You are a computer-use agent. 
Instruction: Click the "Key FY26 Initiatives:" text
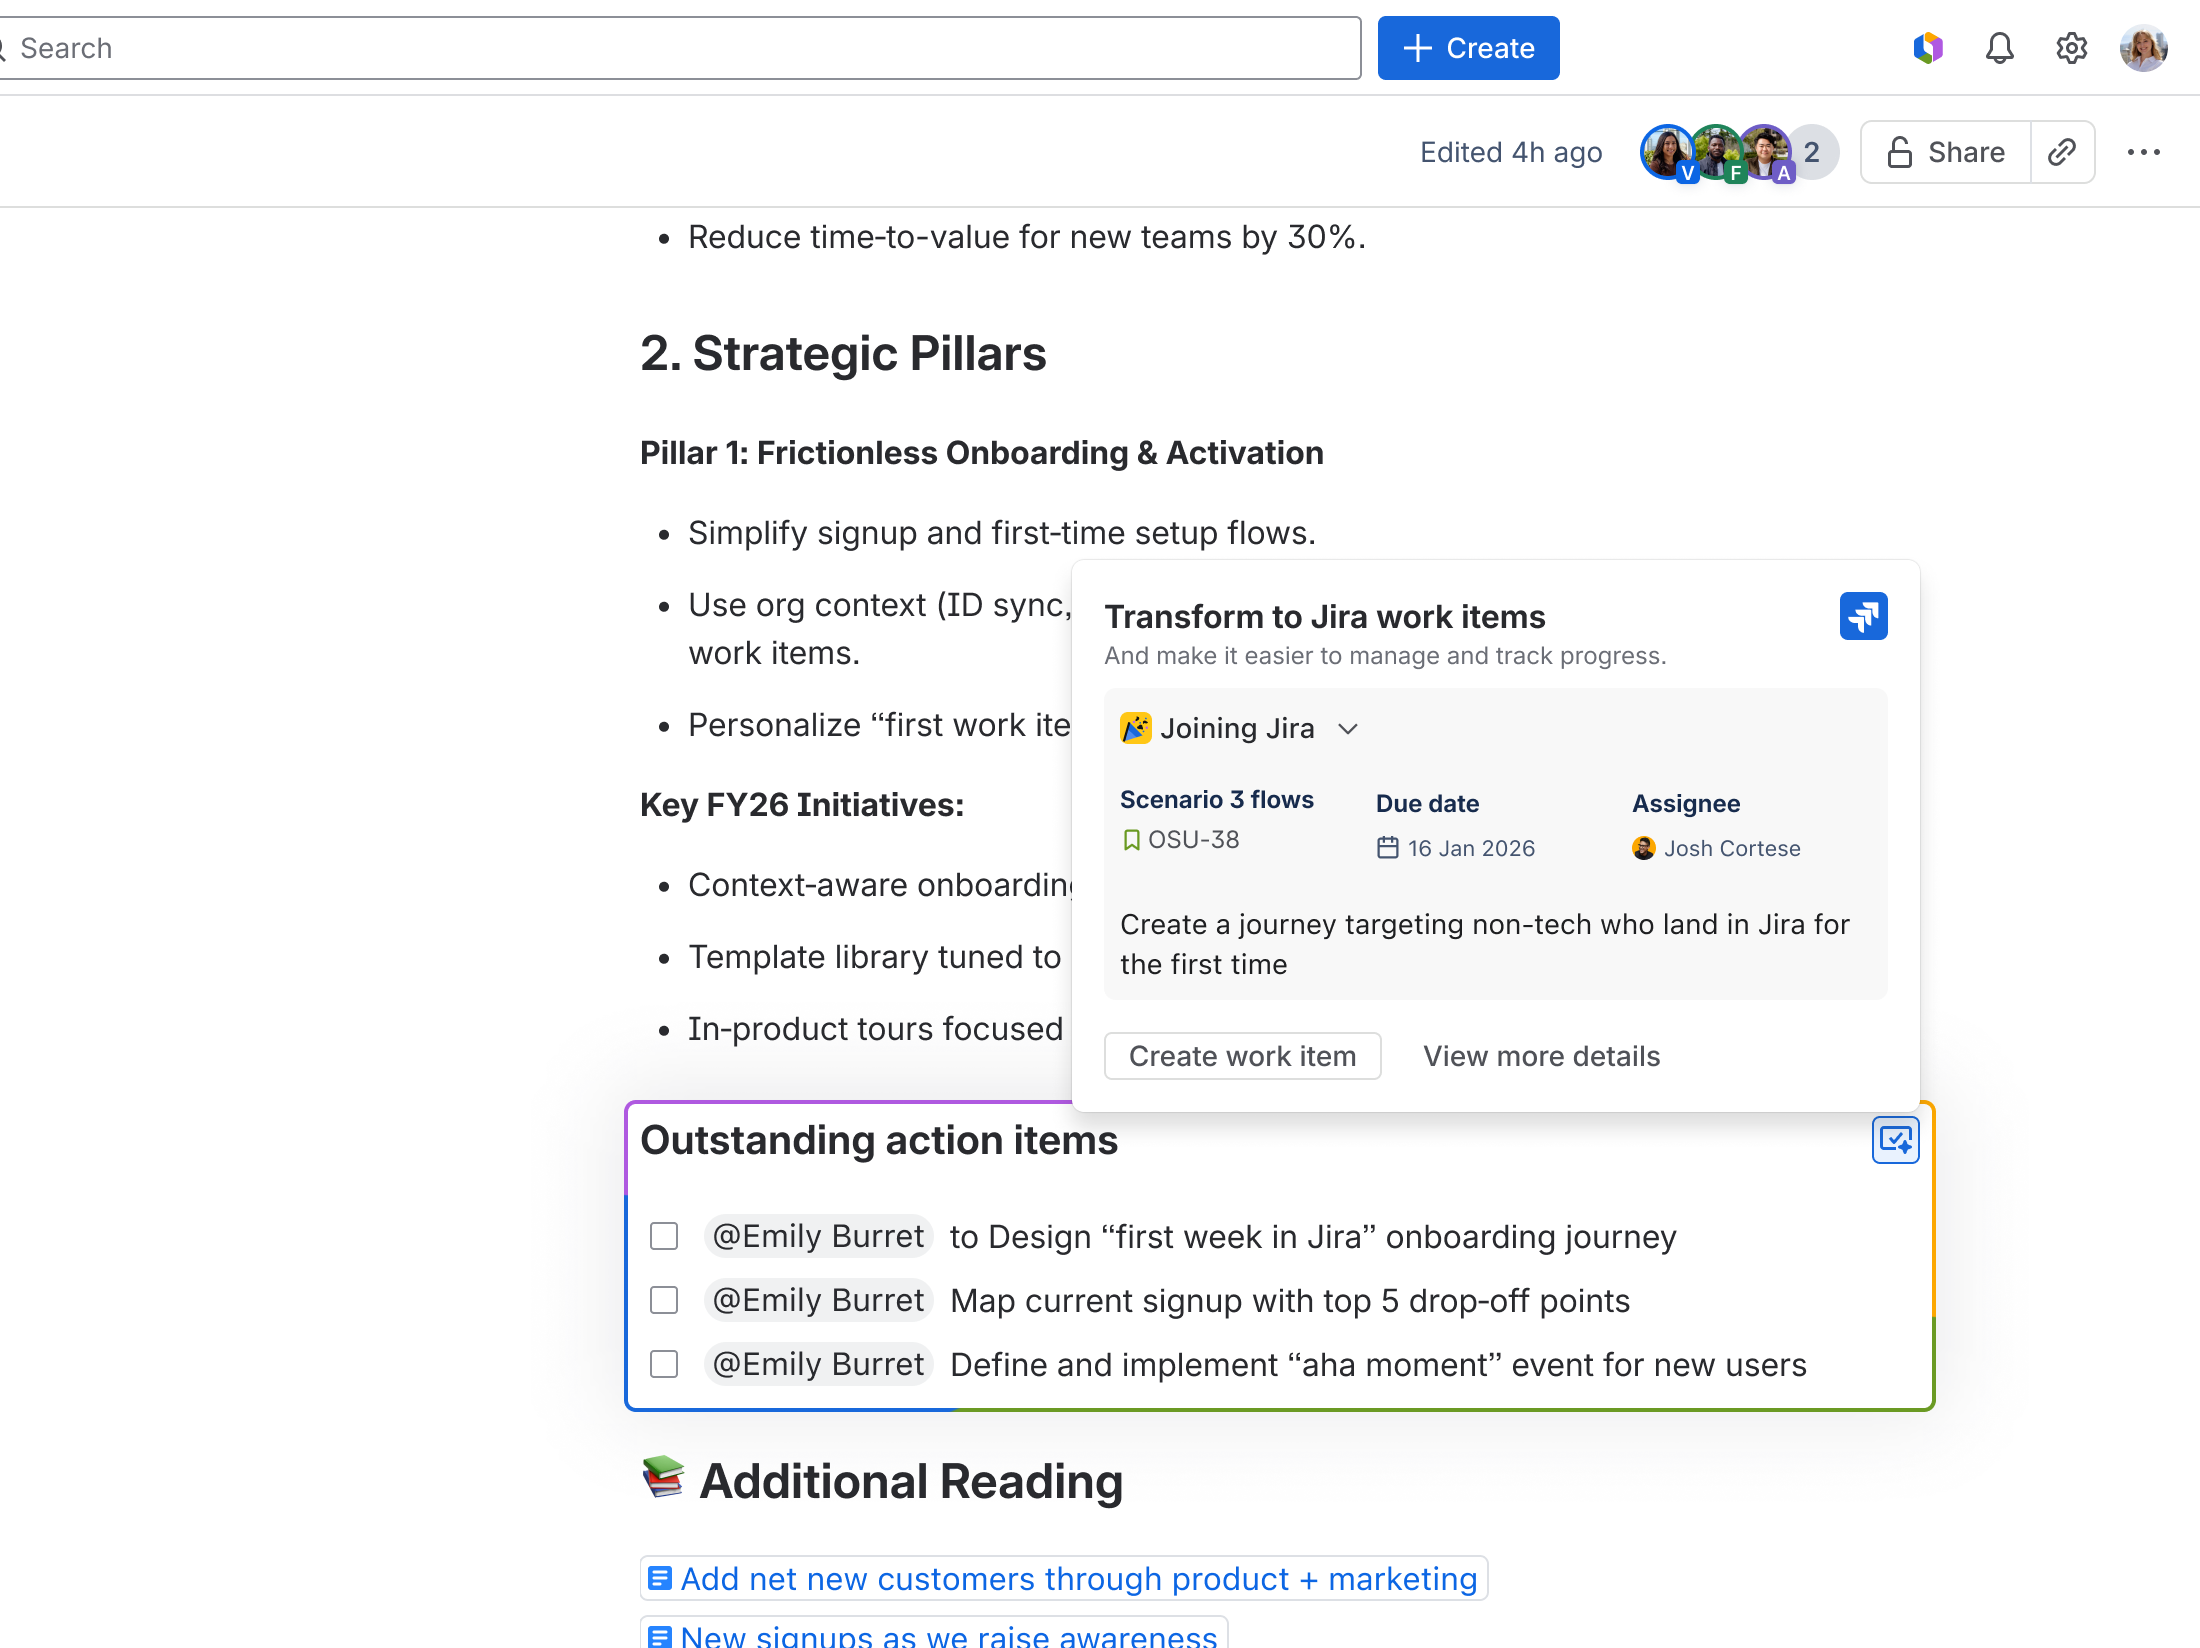(802, 805)
